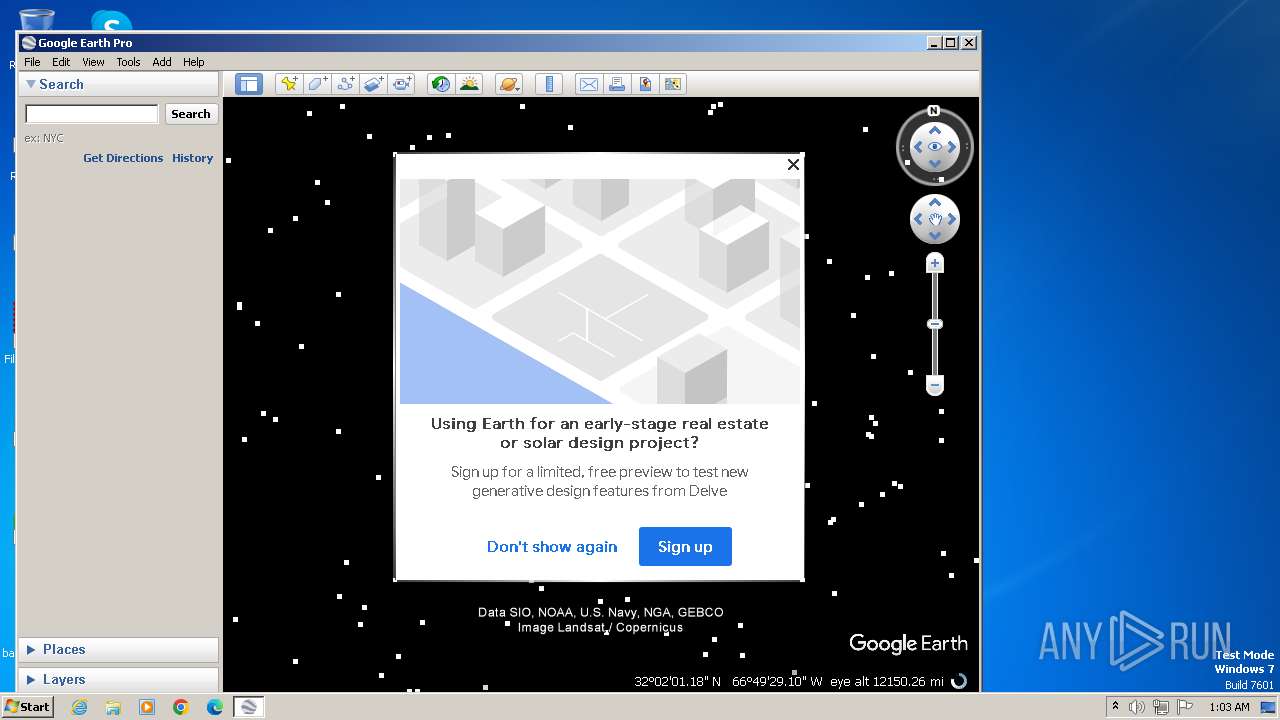
Task: Move down with the pan joystick arrow
Action: point(935,236)
